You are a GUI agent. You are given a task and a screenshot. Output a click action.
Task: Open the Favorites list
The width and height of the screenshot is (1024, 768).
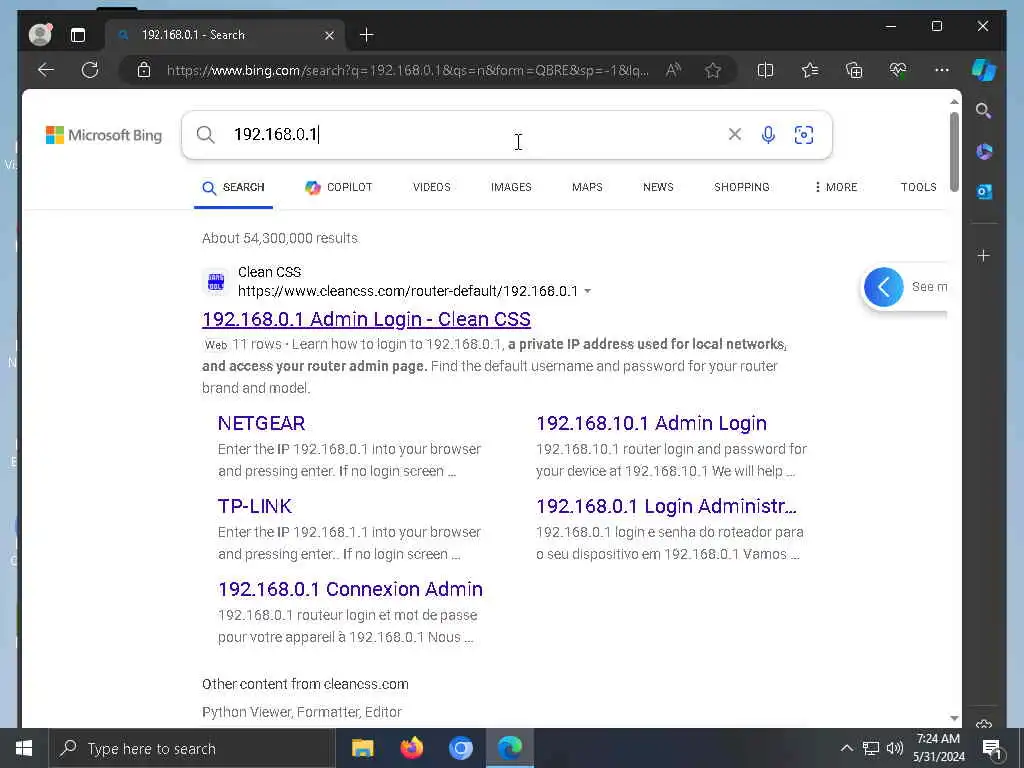810,70
